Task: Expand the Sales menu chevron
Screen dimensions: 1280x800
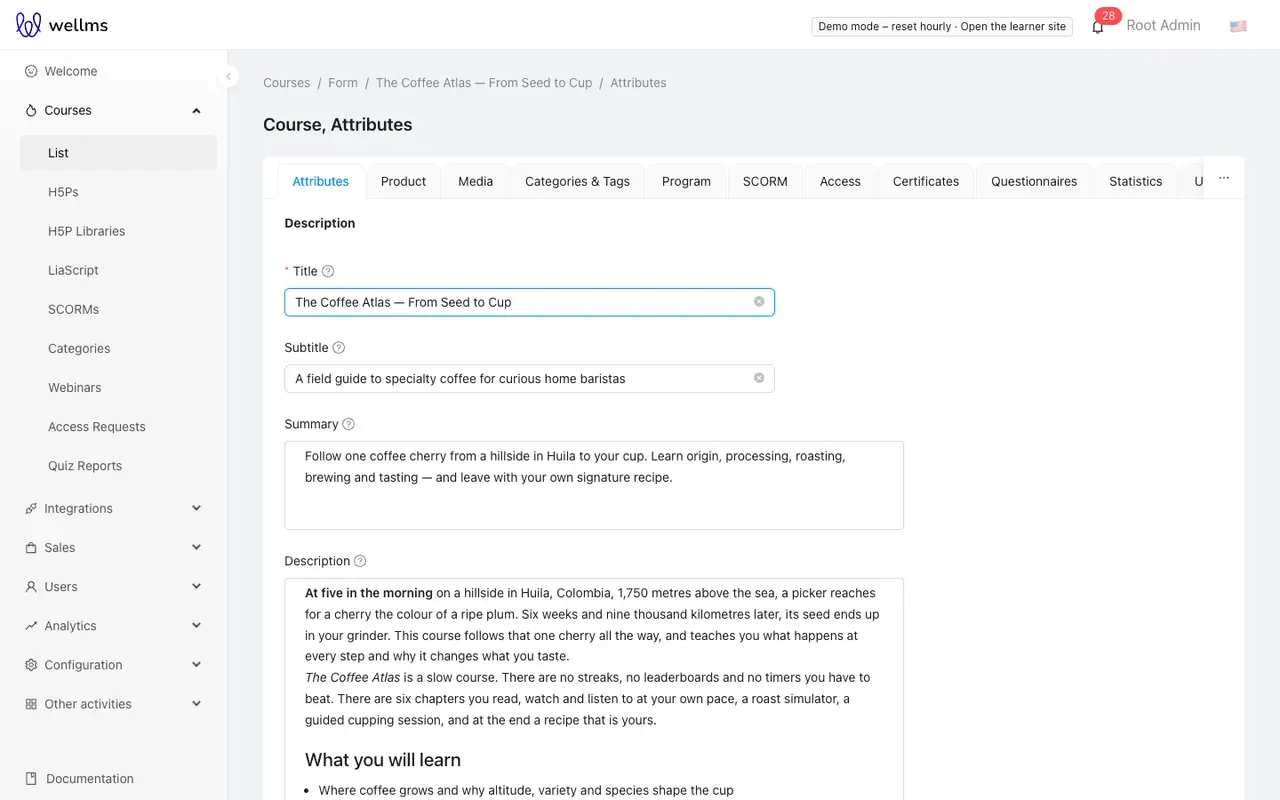Action: [196, 547]
